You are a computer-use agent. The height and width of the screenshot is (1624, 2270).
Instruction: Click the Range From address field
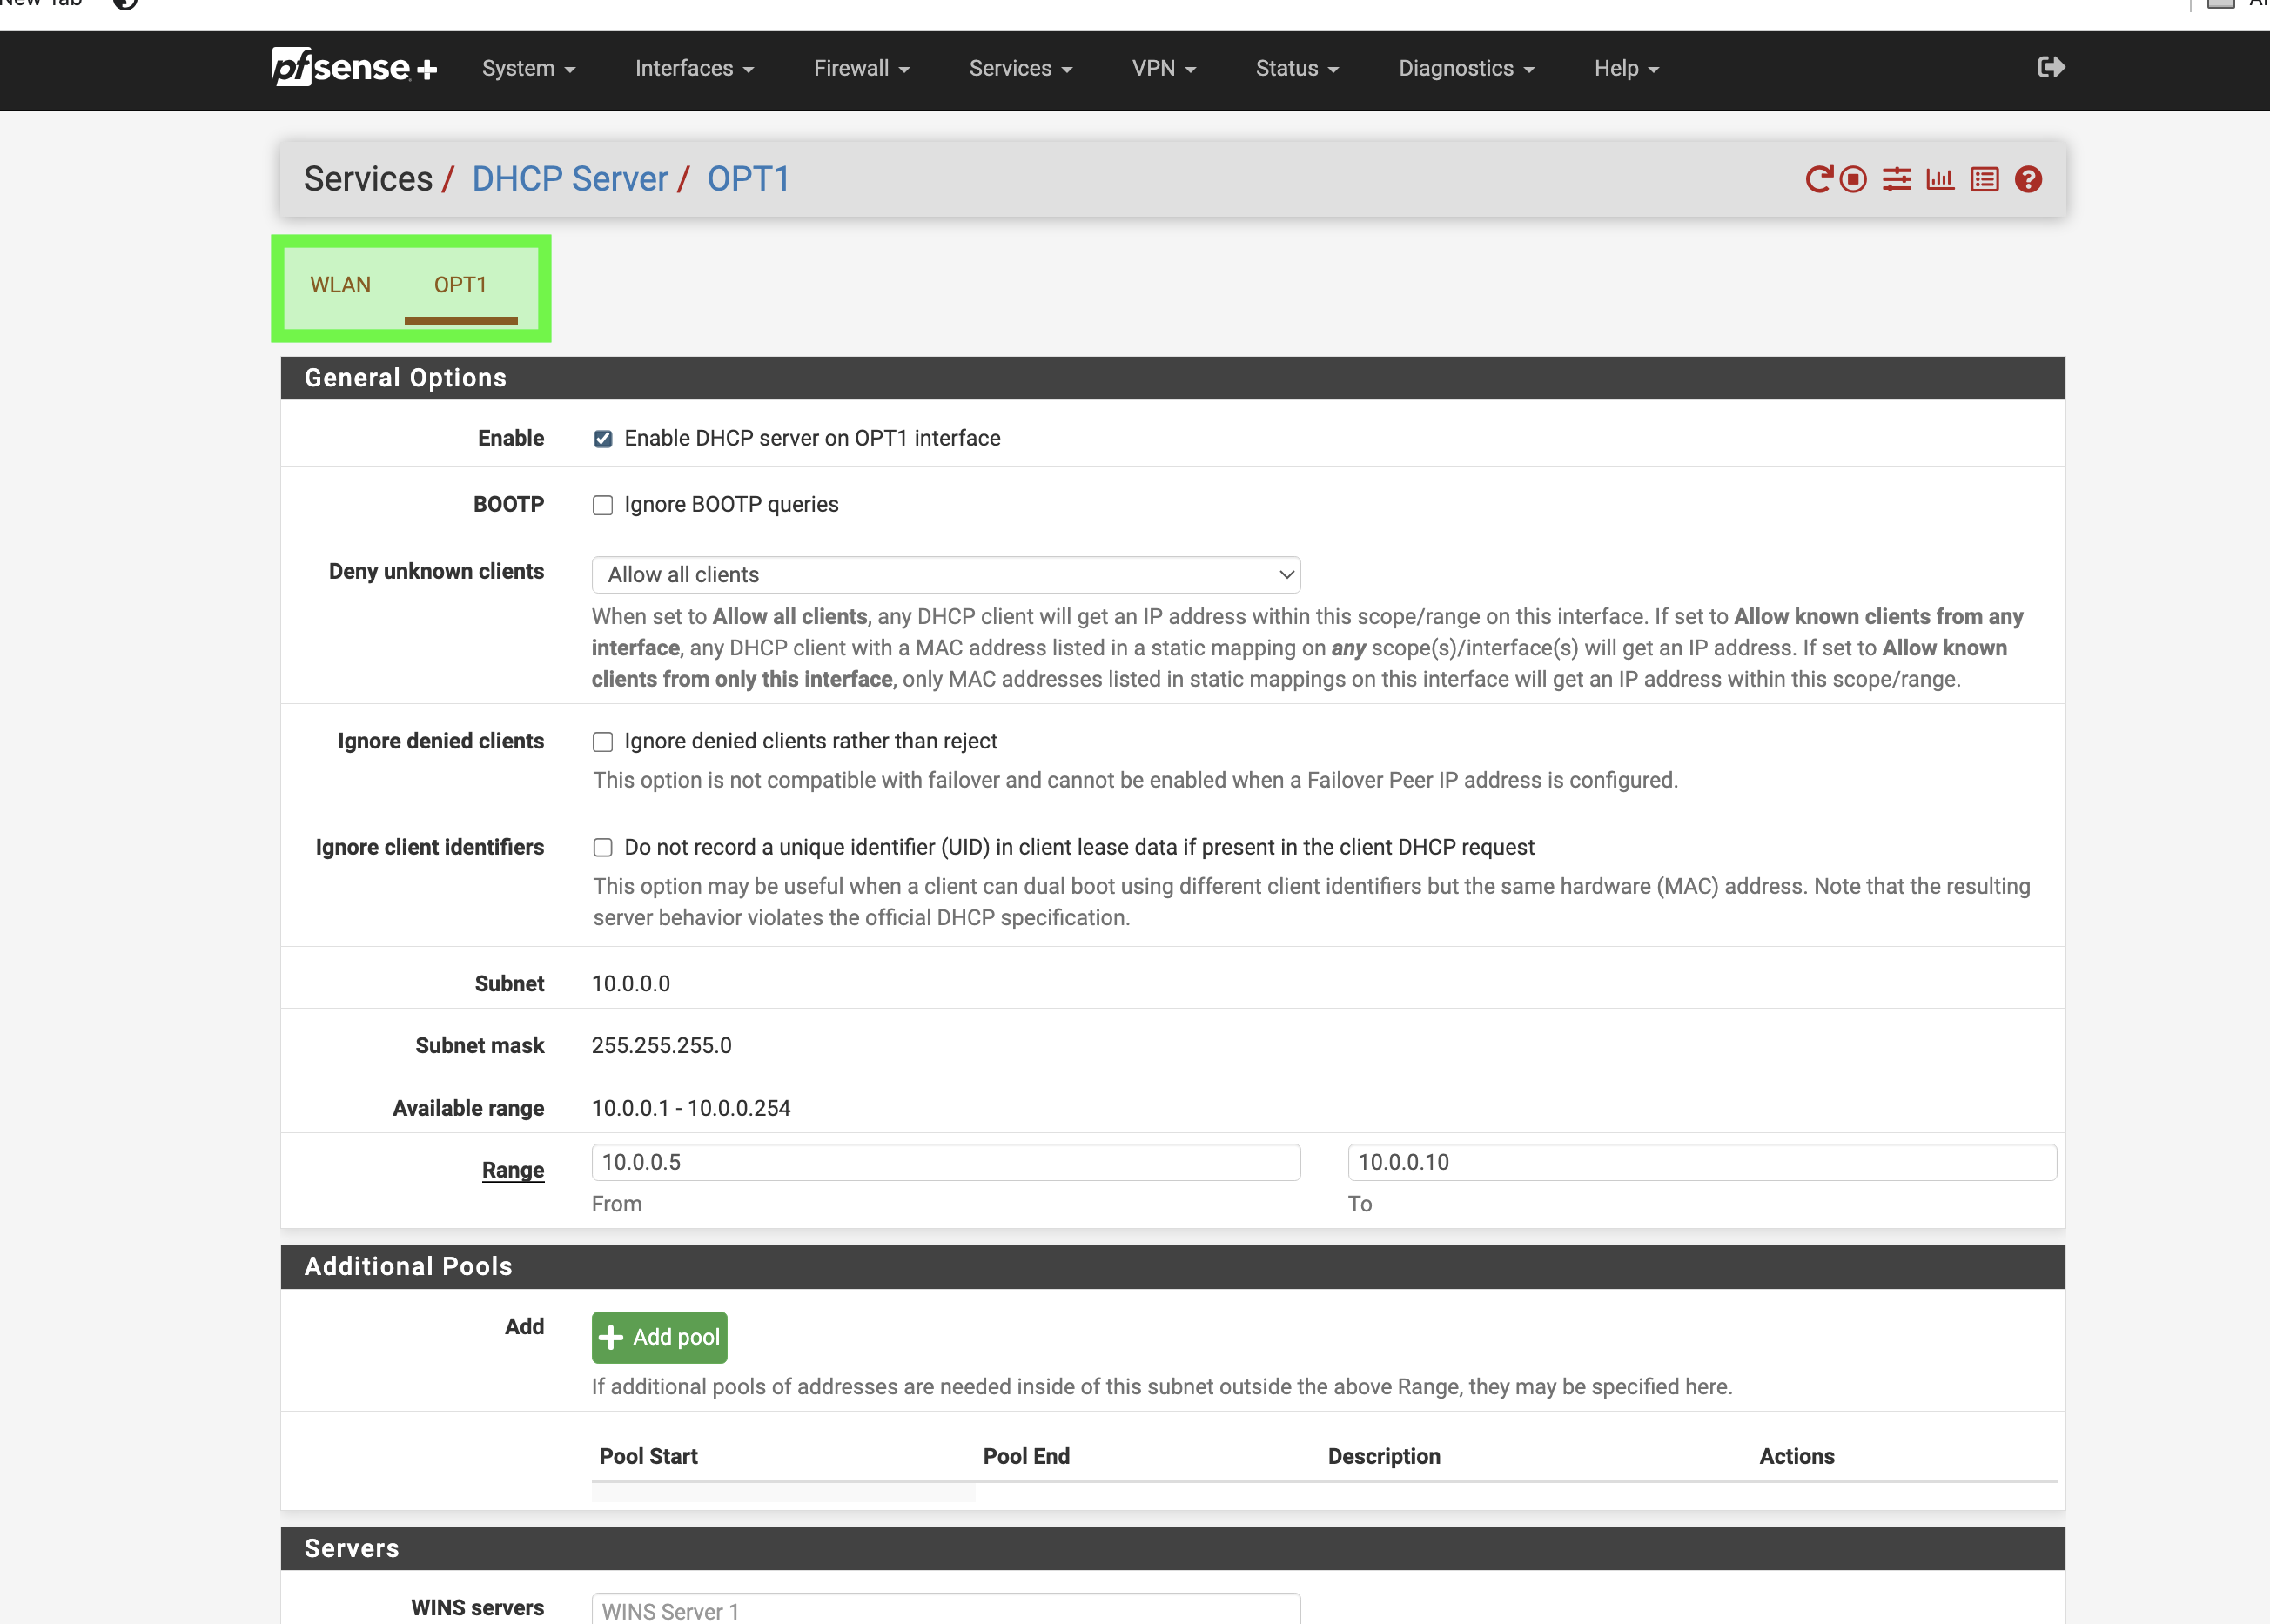click(x=945, y=1162)
